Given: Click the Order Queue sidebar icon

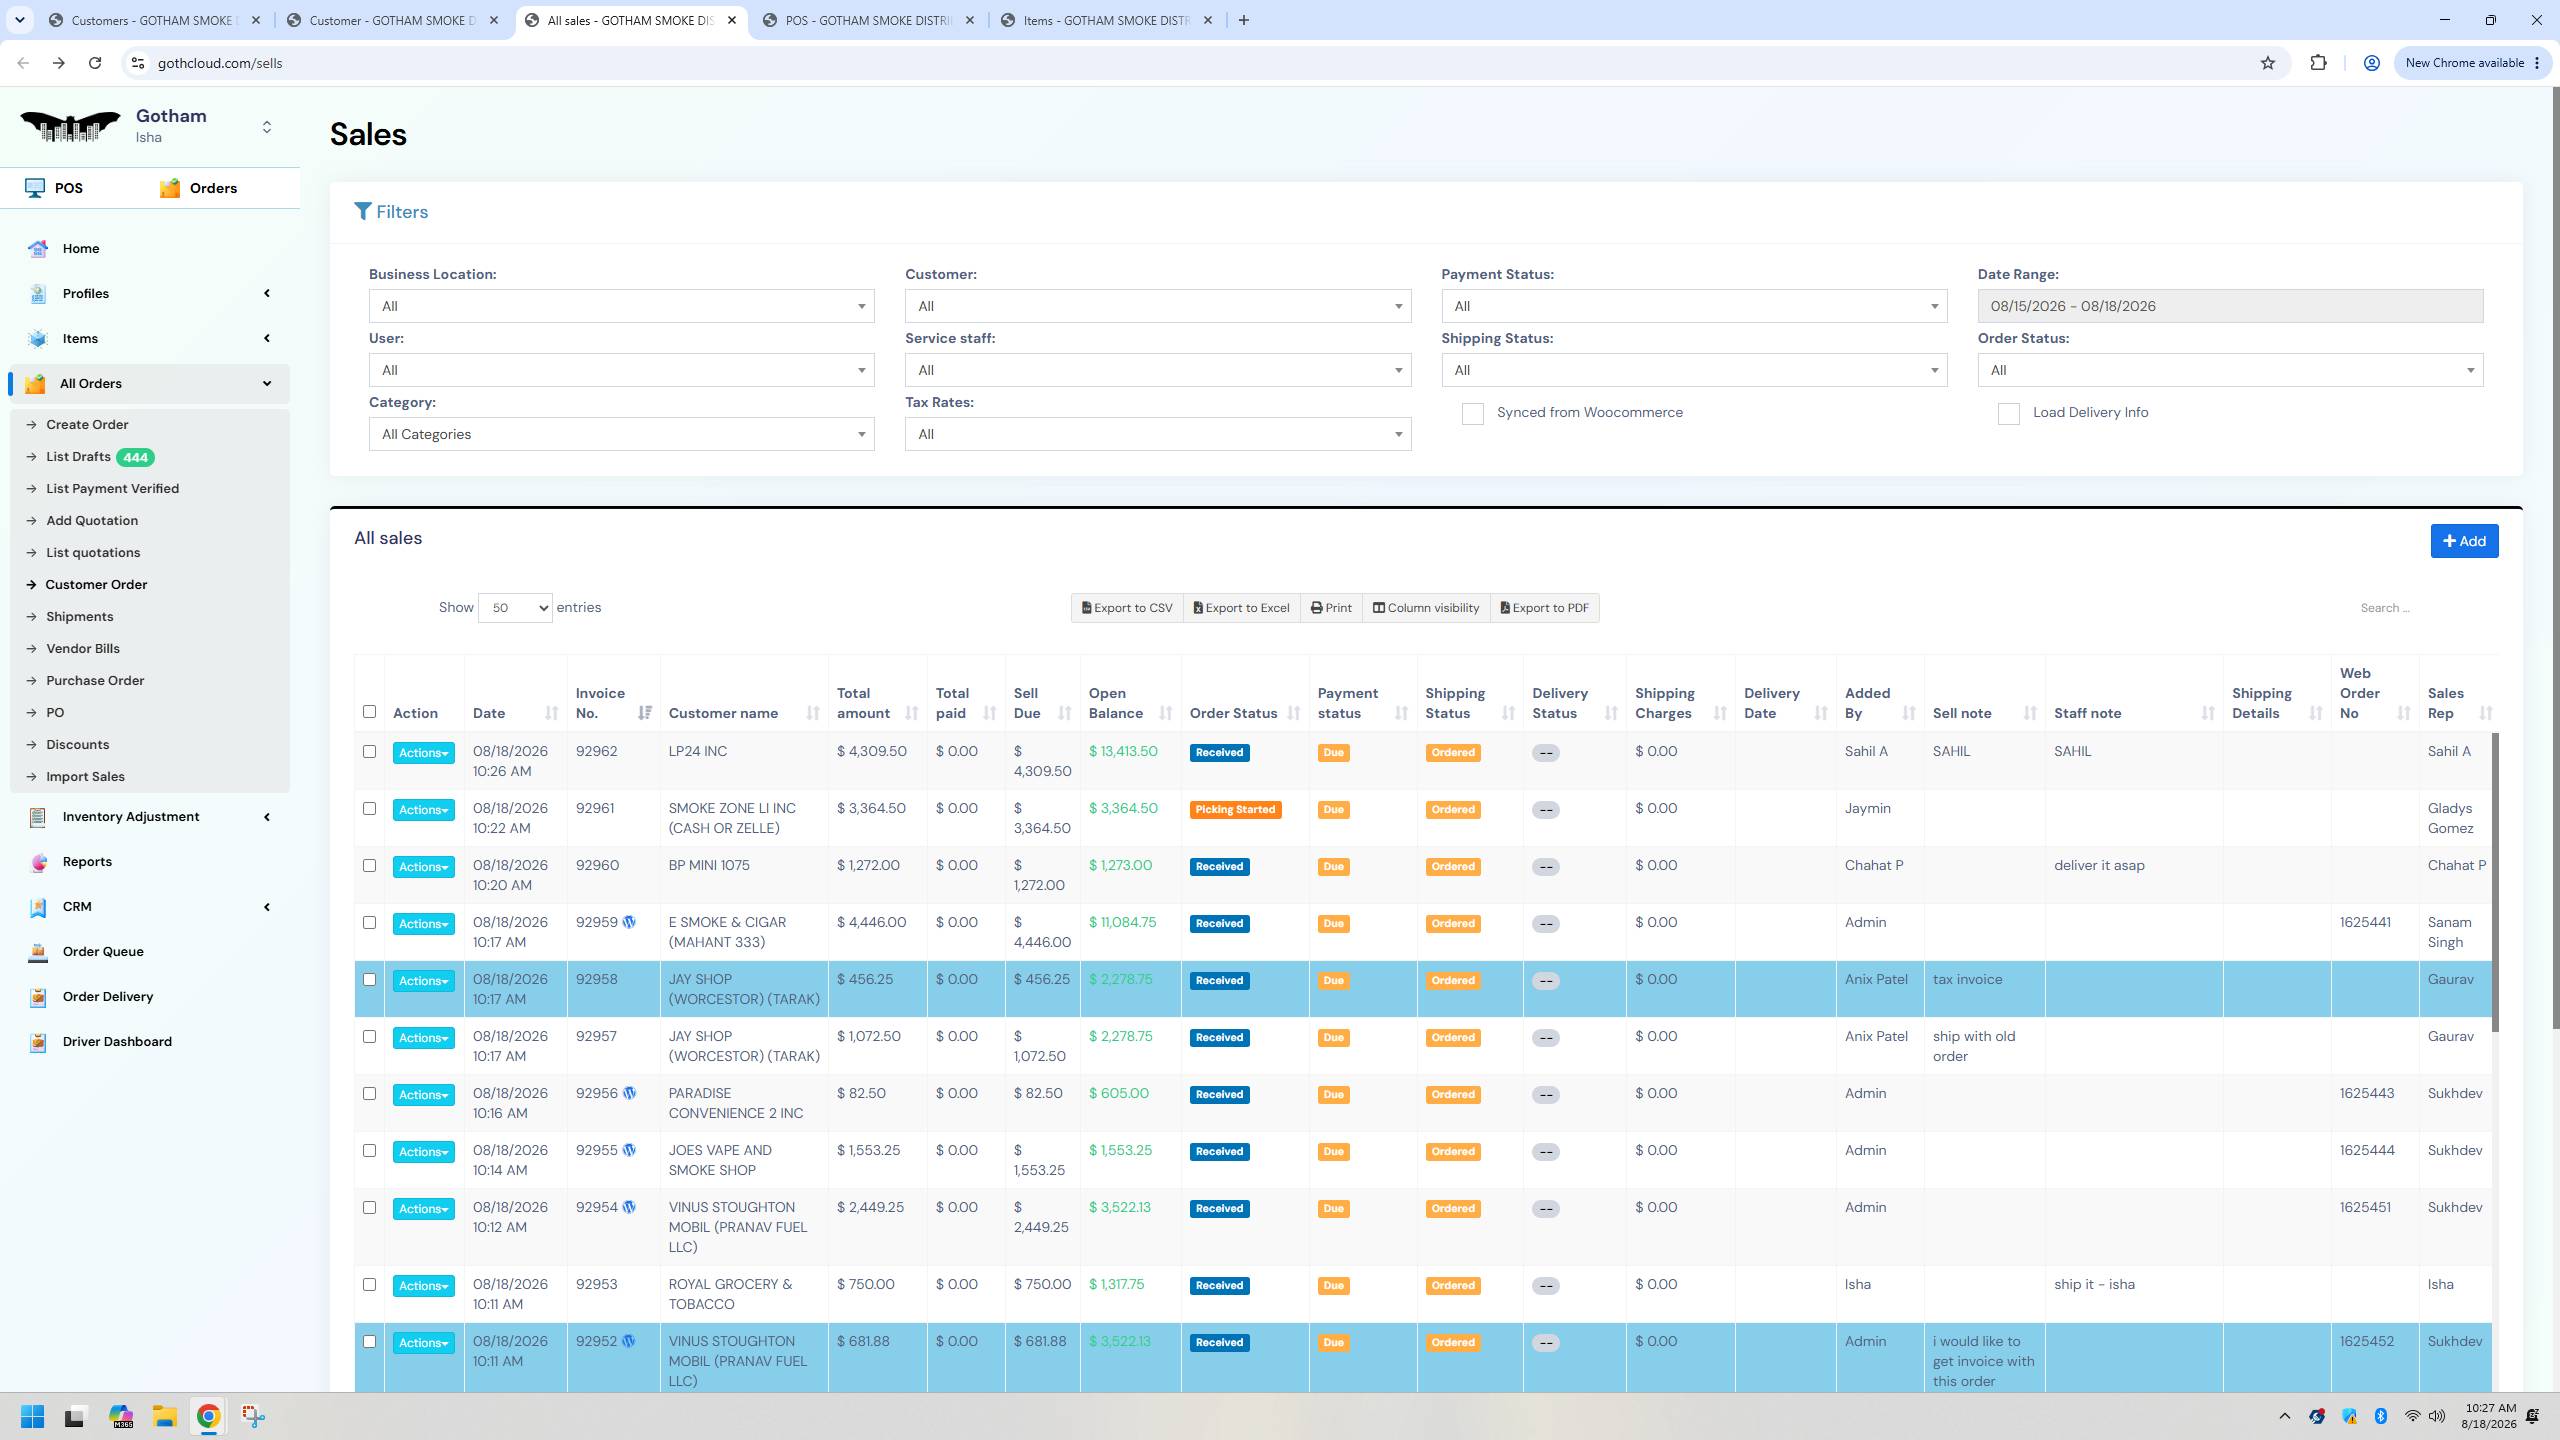Looking at the screenshot, I should (38, 952).
